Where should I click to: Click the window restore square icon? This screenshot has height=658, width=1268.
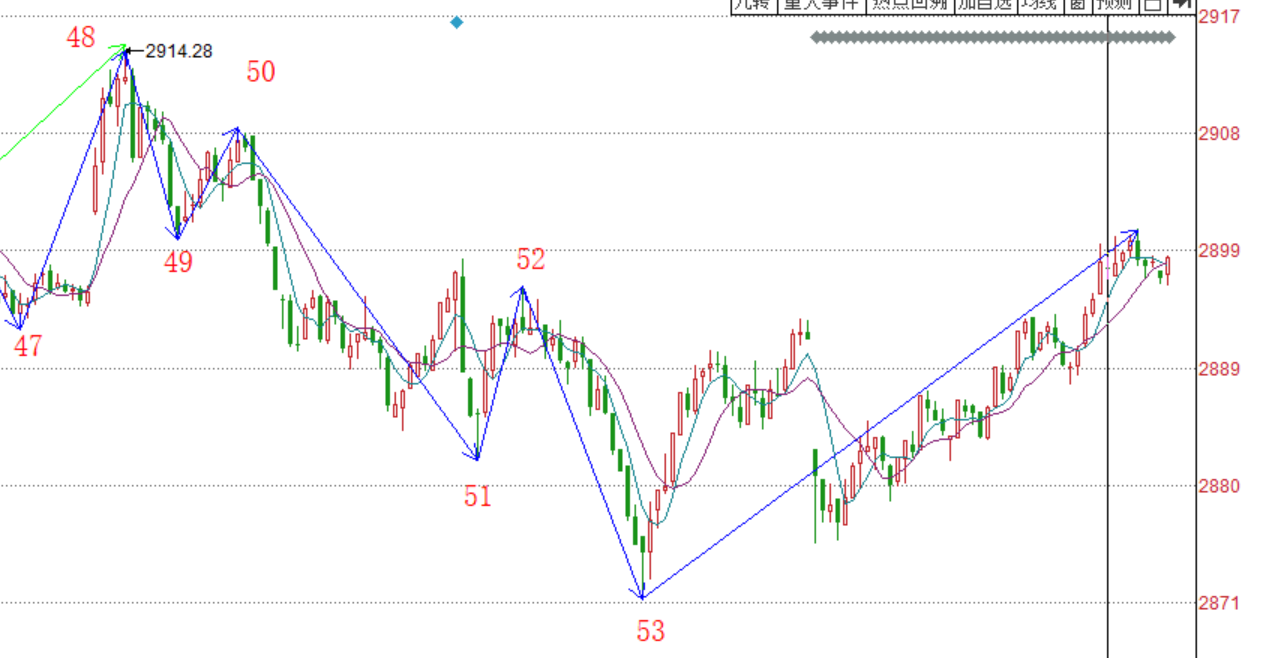(x=1152, y=5)
